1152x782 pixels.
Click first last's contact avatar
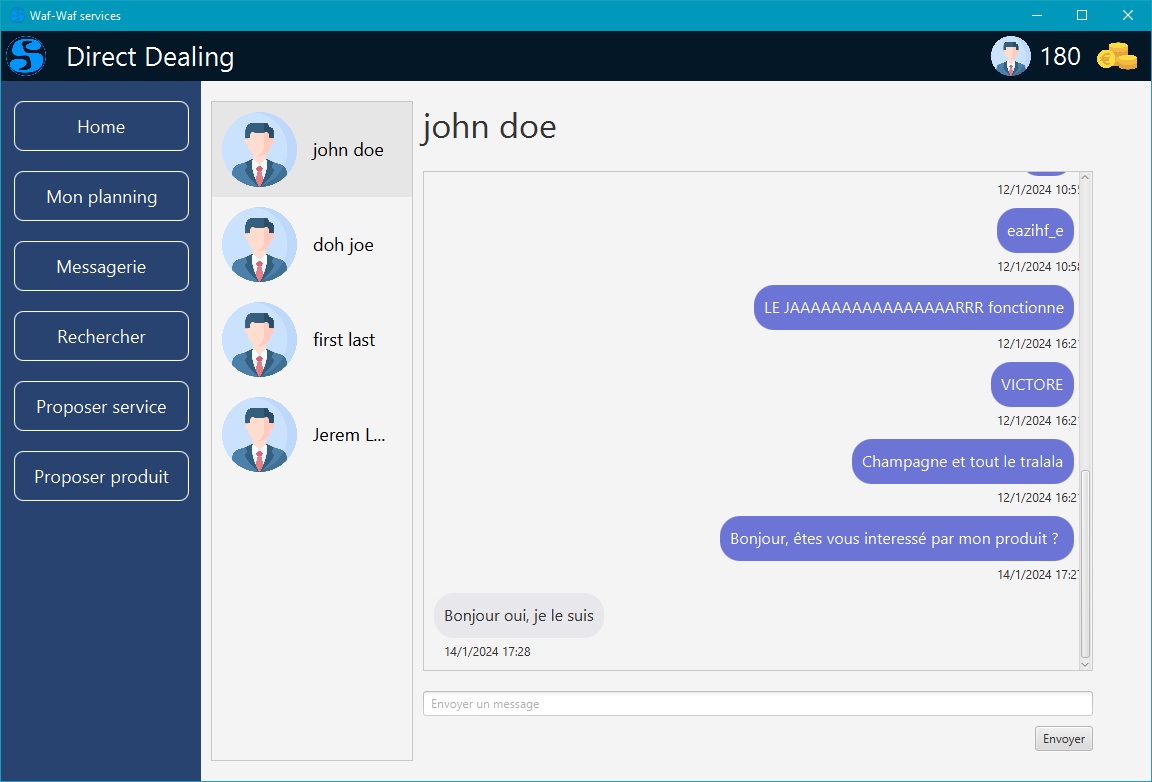[x=259, y=340]
